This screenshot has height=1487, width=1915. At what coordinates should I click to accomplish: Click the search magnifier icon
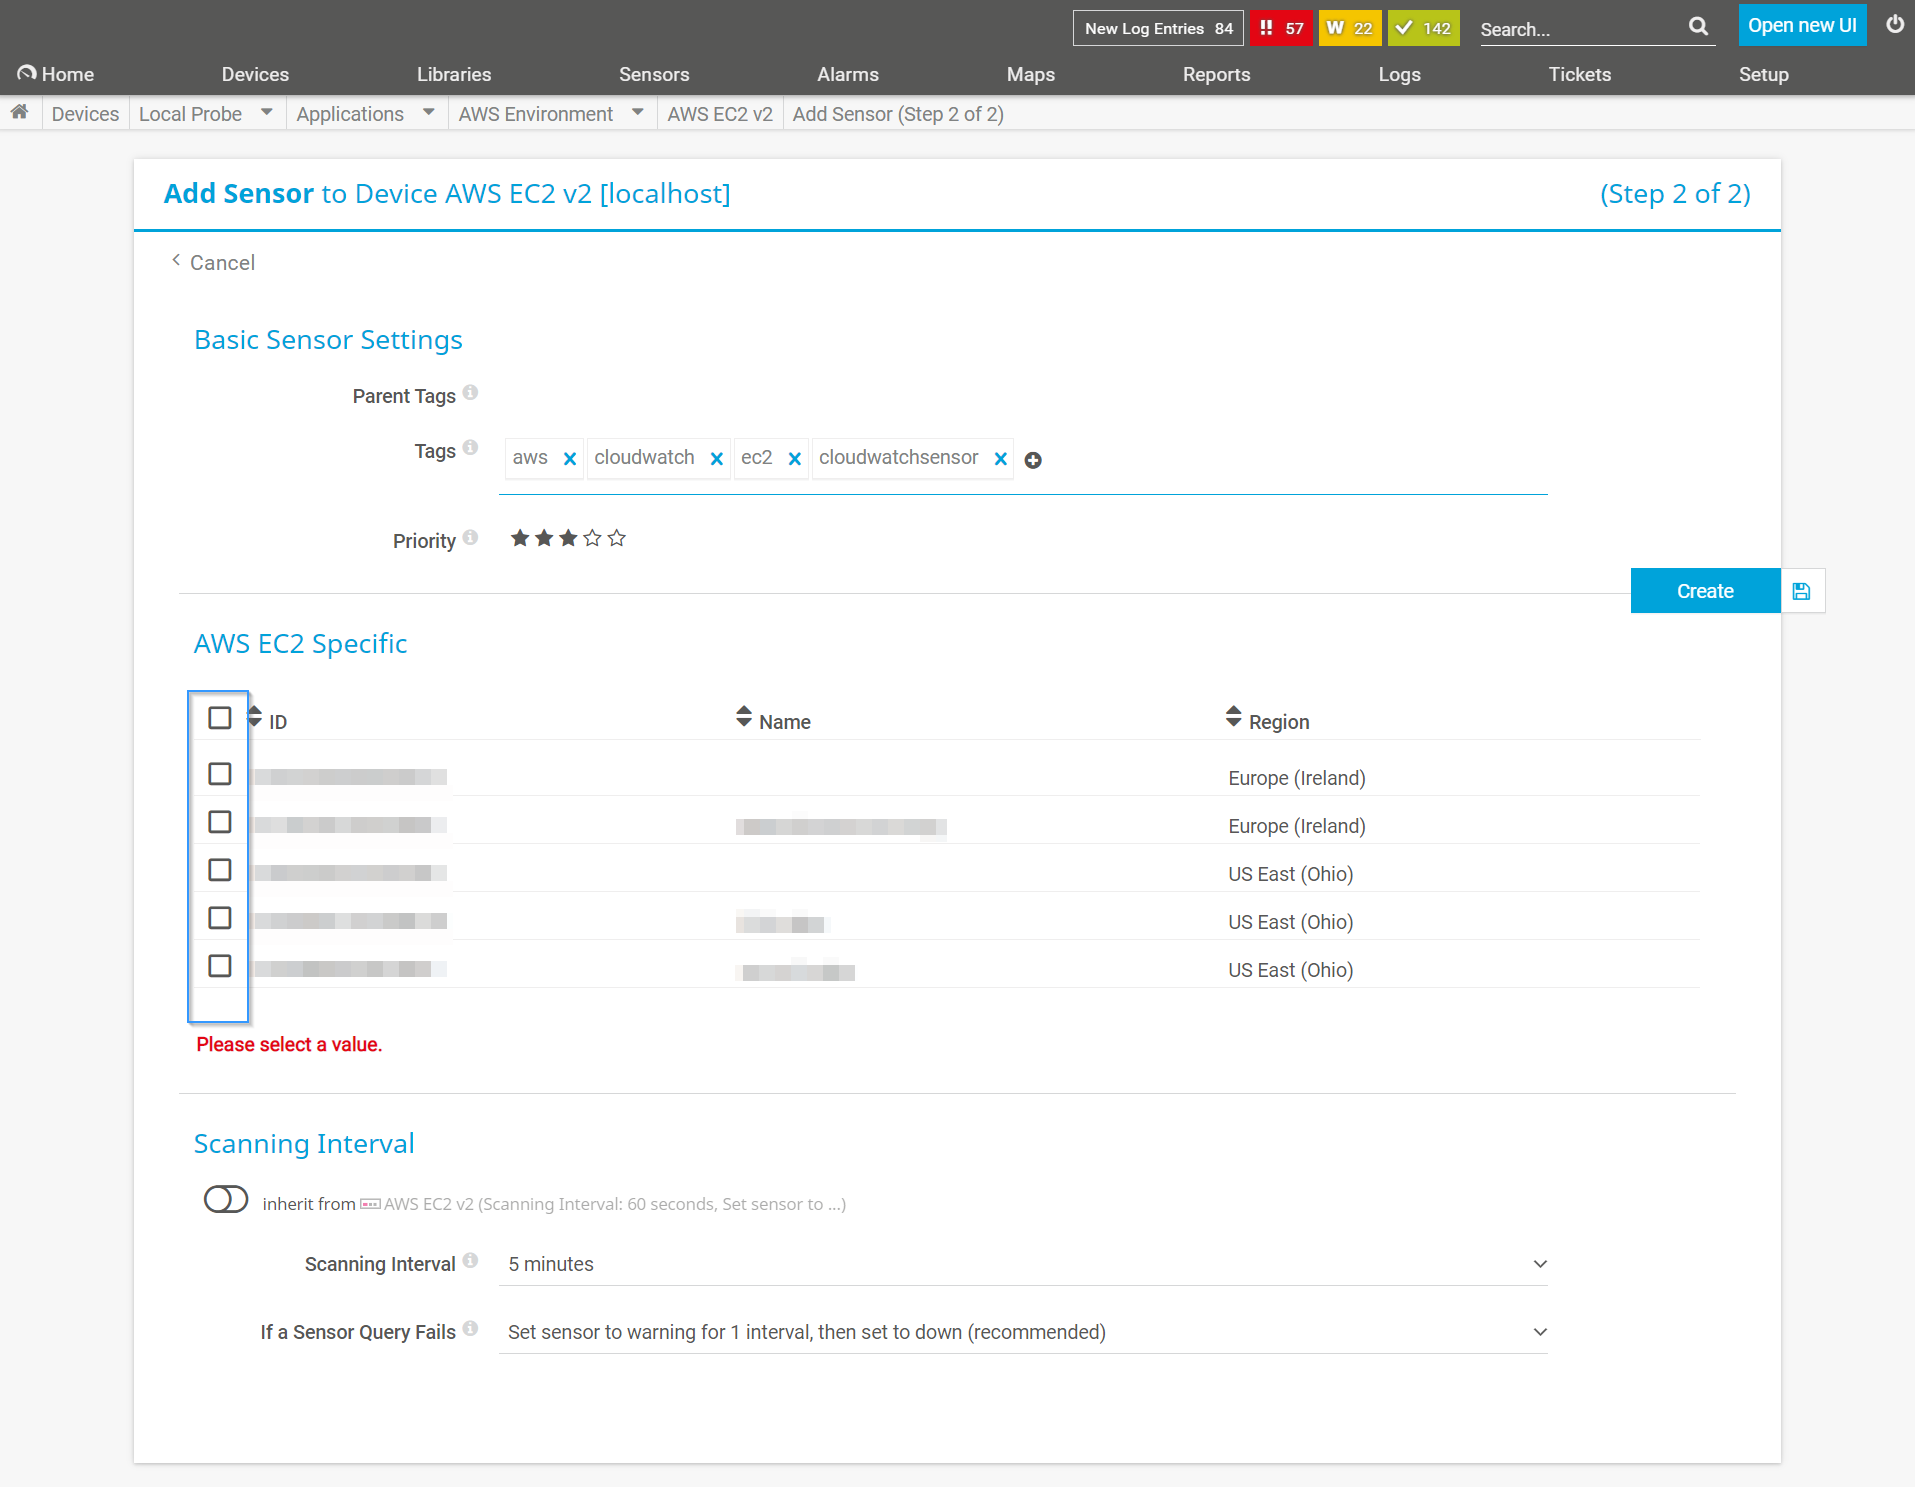(1697, 27)
